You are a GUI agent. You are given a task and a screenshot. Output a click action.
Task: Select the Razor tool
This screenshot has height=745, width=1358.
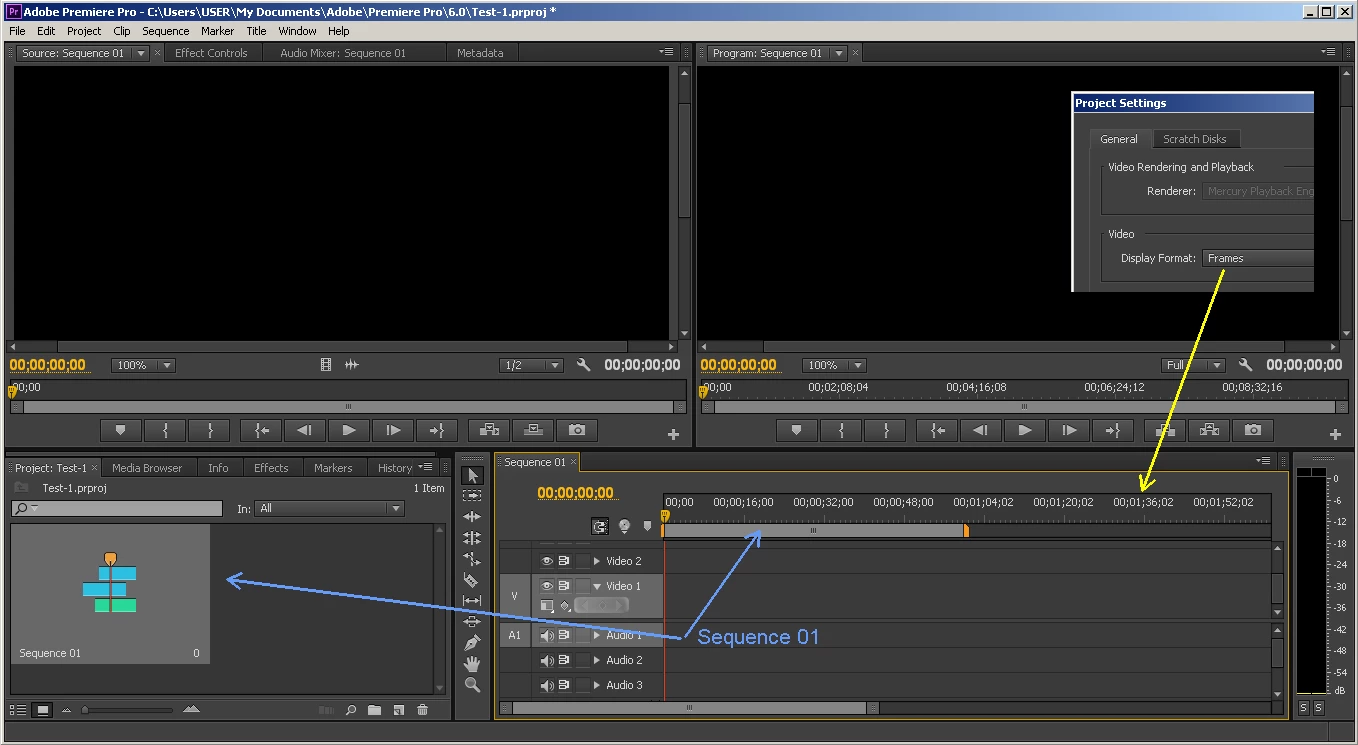coord(472,580)
